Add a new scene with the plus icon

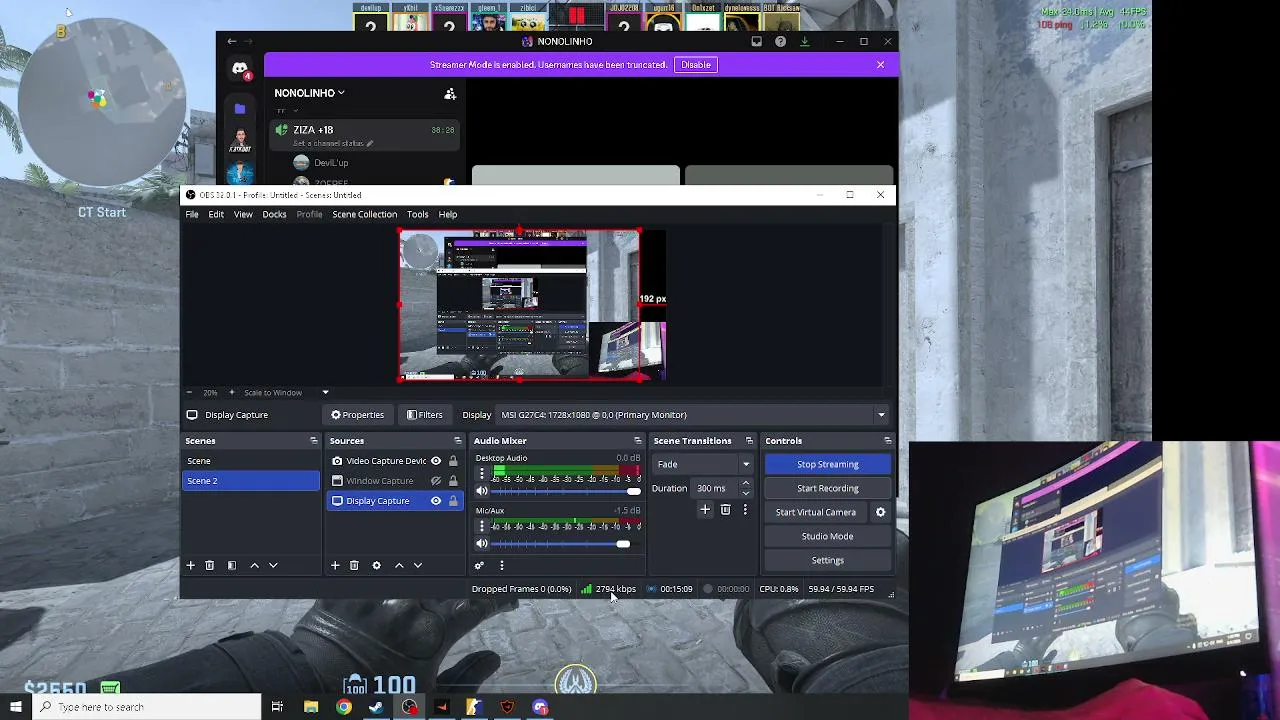pos(190,565)
